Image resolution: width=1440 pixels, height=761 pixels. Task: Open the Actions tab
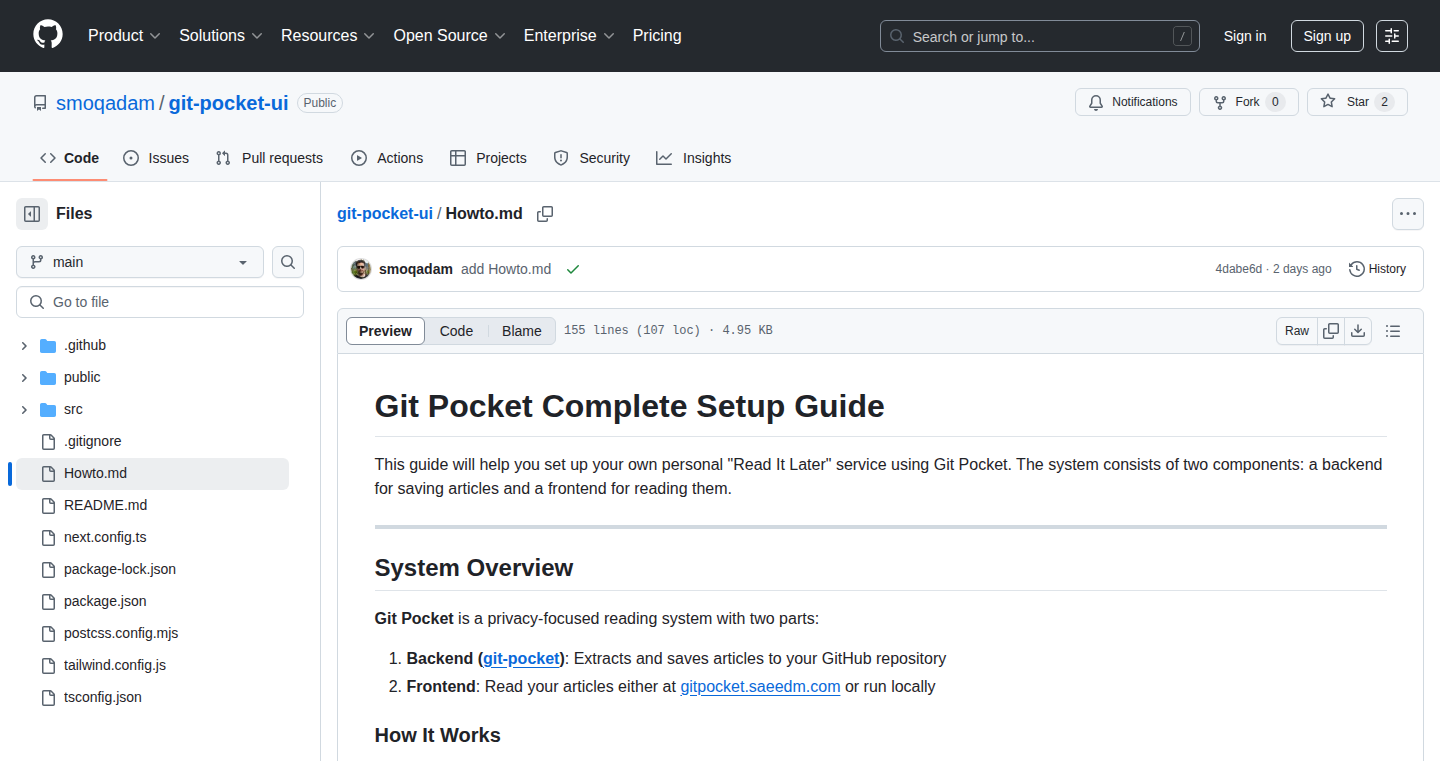tap(387, 158)
